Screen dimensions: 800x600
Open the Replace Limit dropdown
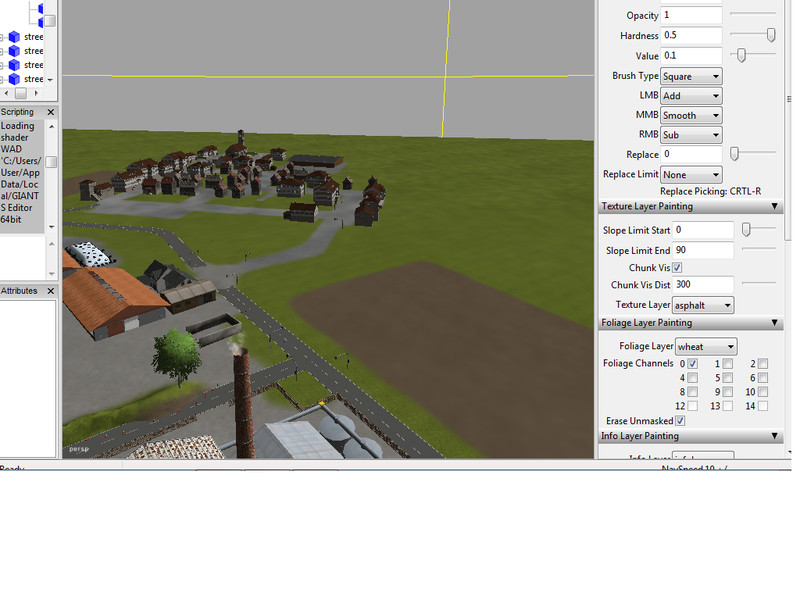tap(691, 175)
